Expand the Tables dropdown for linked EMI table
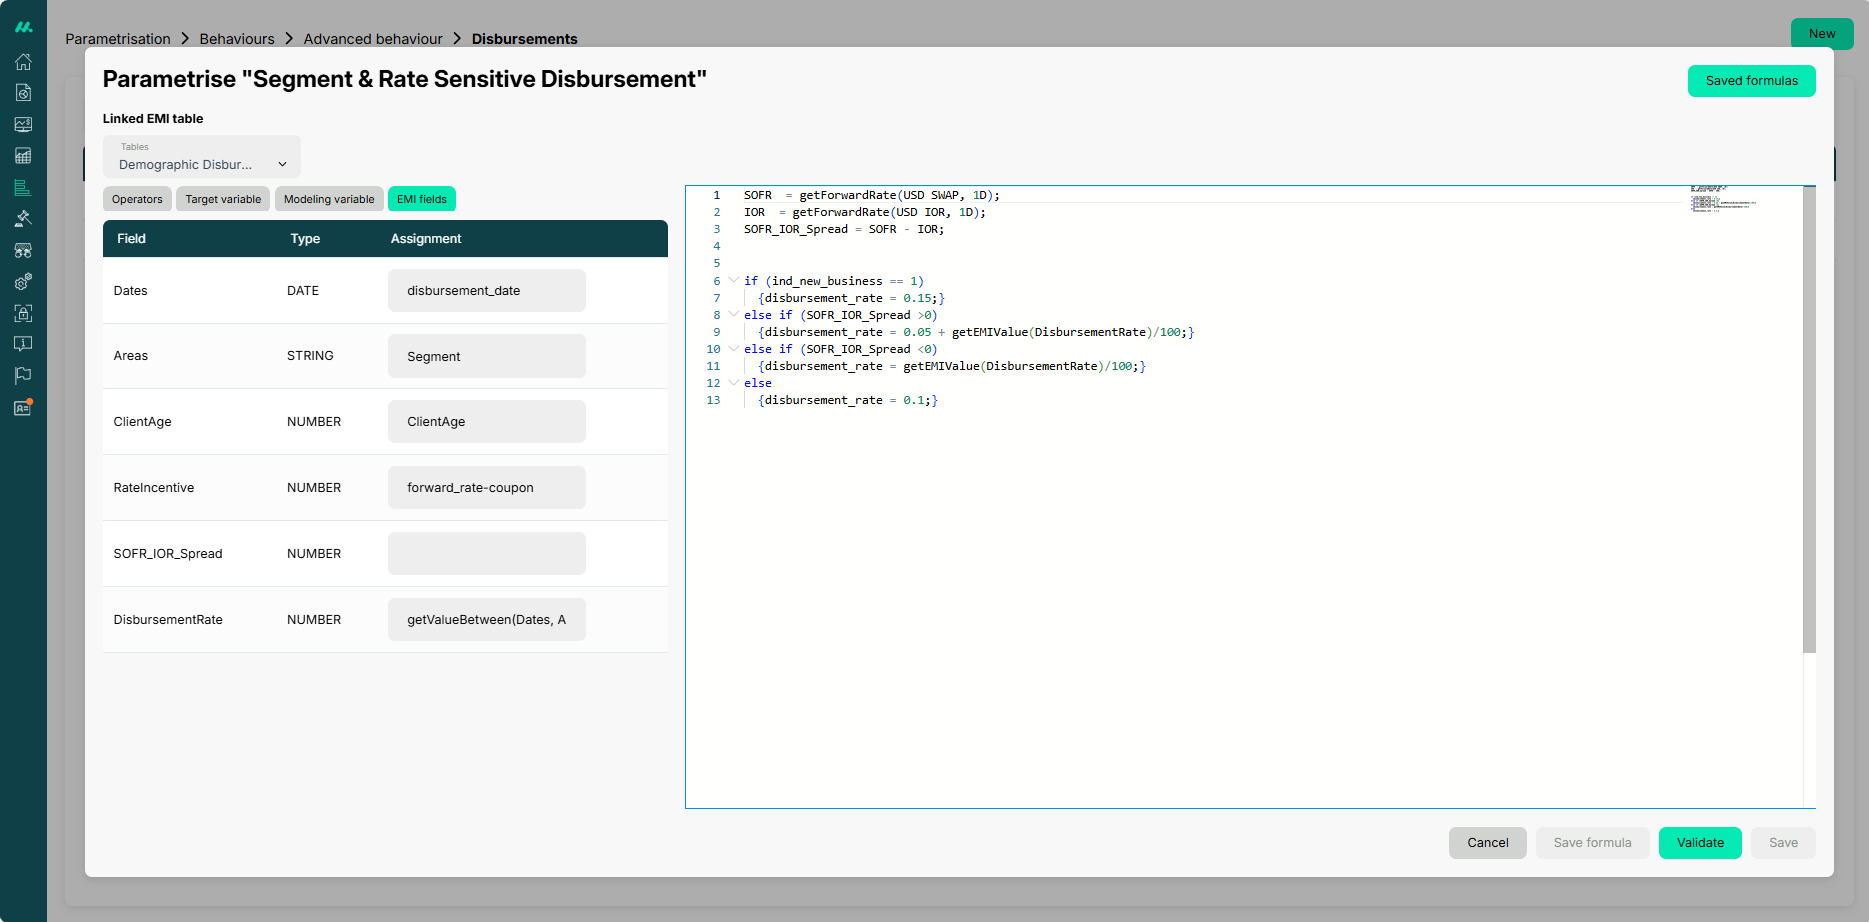Screen dimensions: 1869x922 pyautogui.click(x=202, y=157)
